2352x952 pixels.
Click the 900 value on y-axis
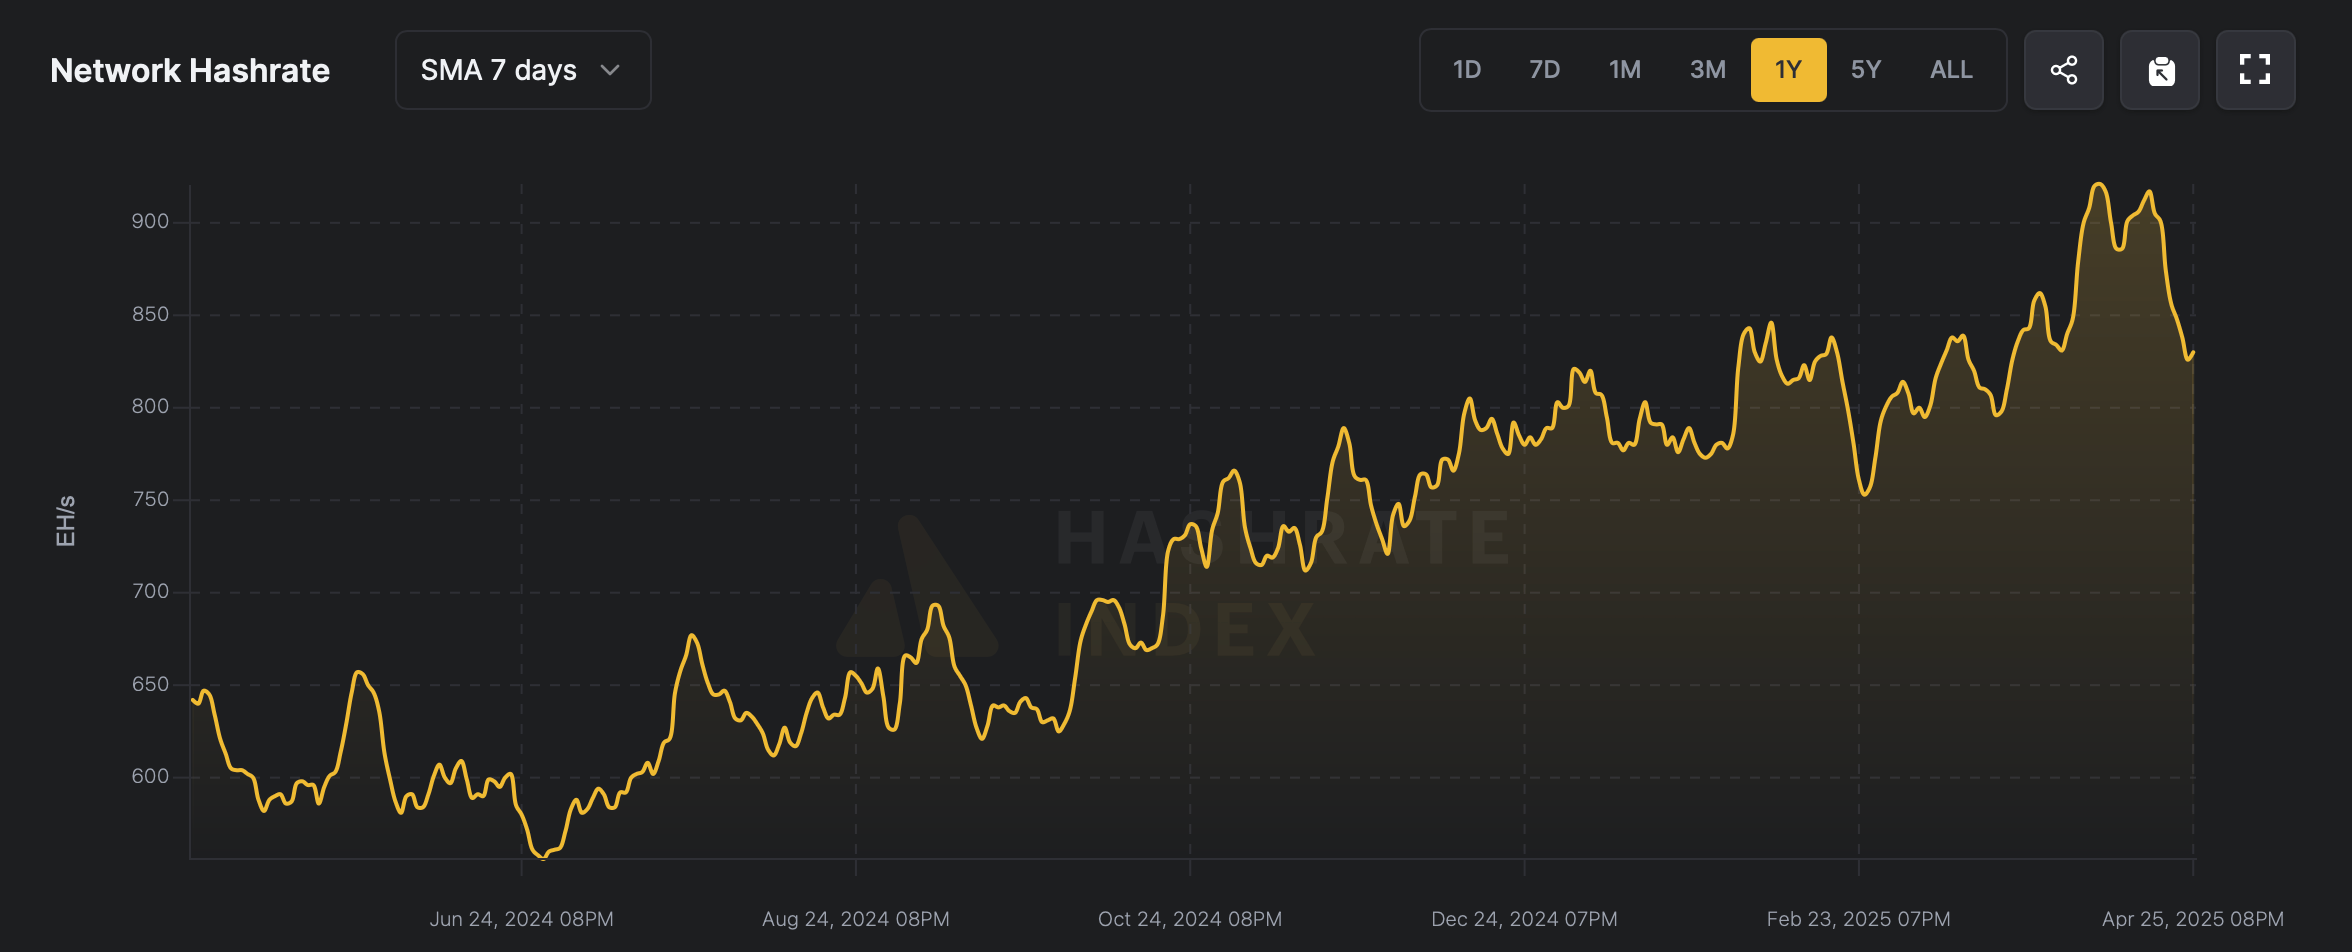150,221
